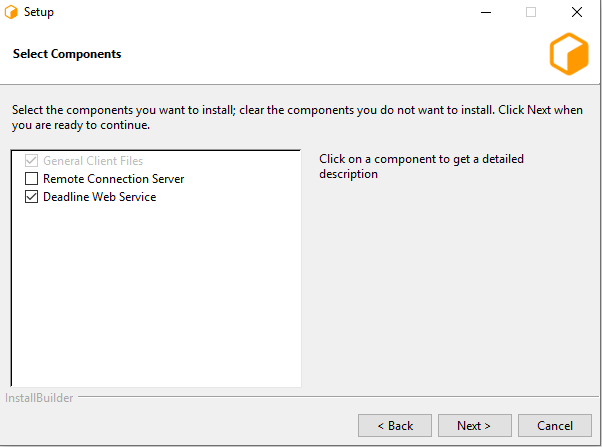The width and height of the screenshot is (602, 447).
Task: Click the Setup title text
Action: (x=39, y=13)
